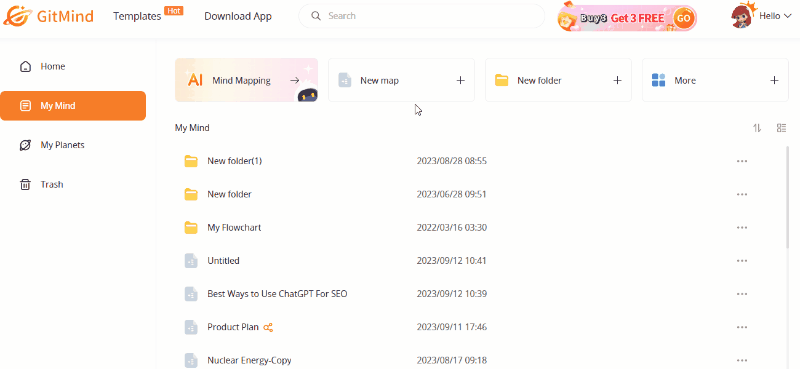This screenshot has width=800, height=369.
Task: Open options for New folder row
Action: pos(742,194)
